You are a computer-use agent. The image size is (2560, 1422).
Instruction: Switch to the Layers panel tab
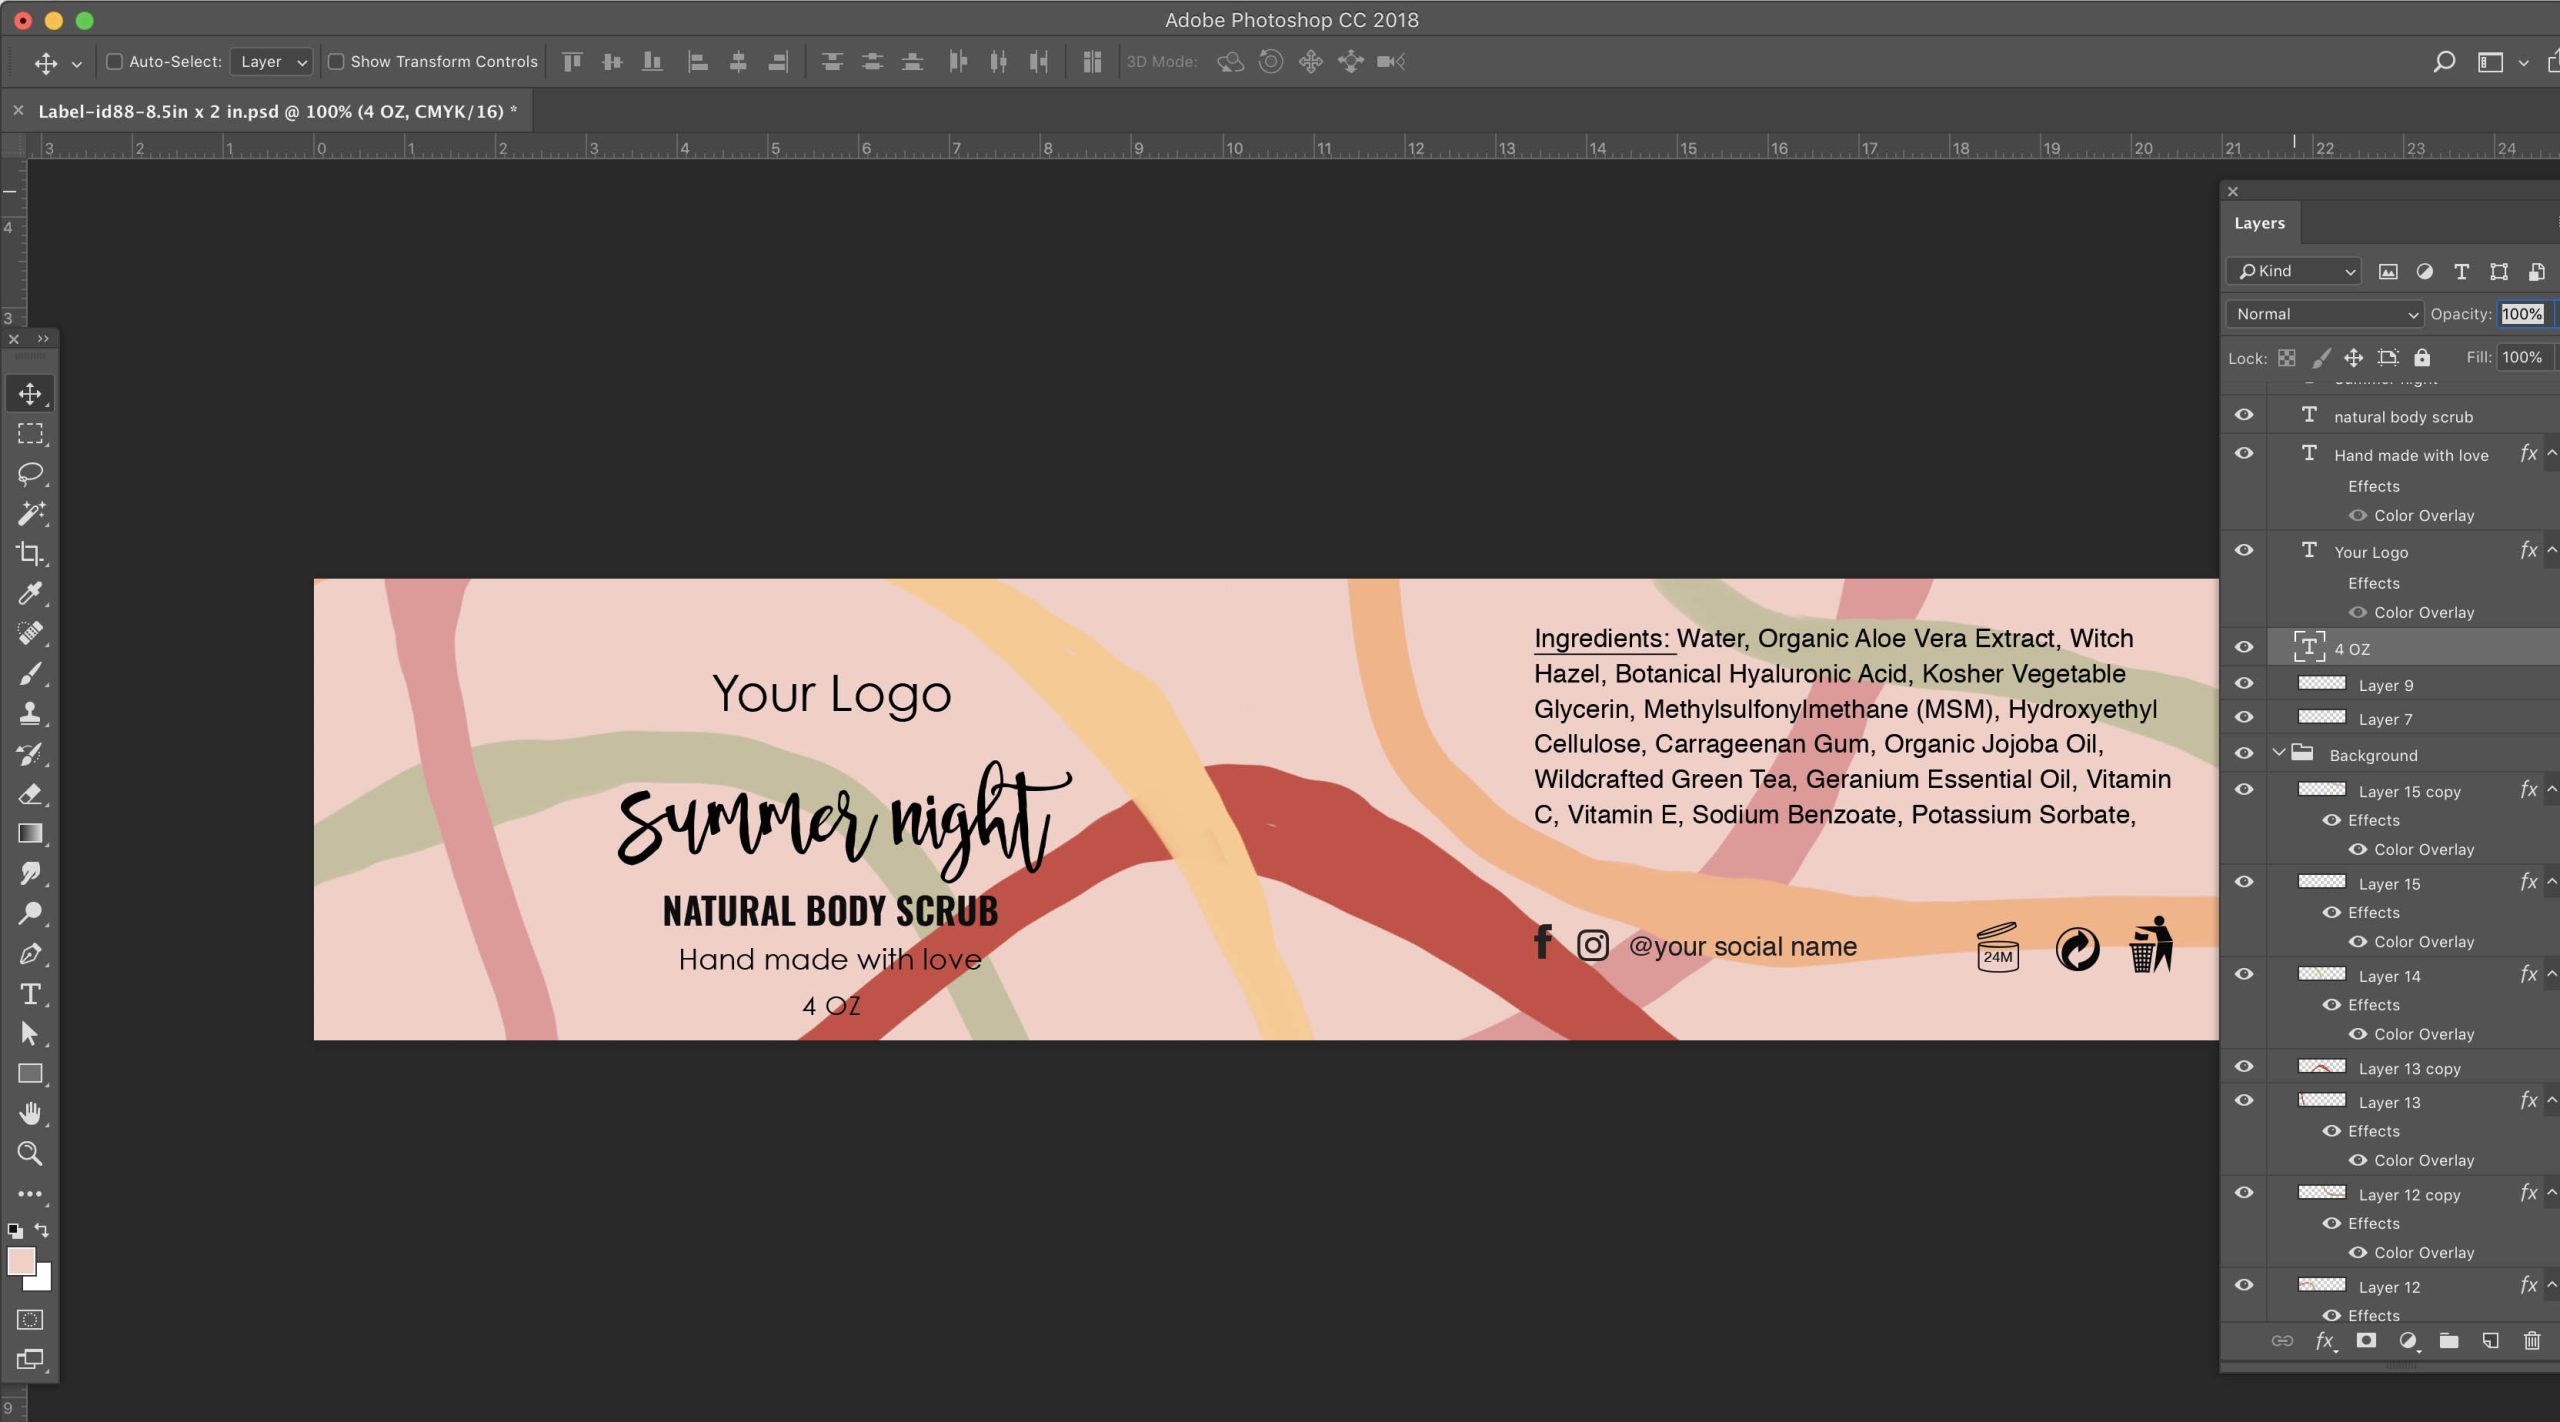point(2260,223)
